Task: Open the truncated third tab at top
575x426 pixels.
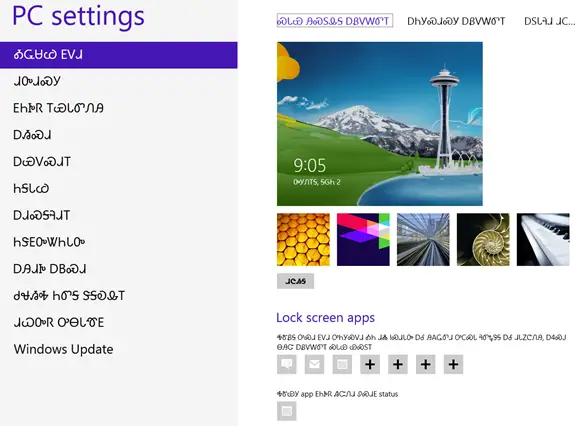Action: 549,21
